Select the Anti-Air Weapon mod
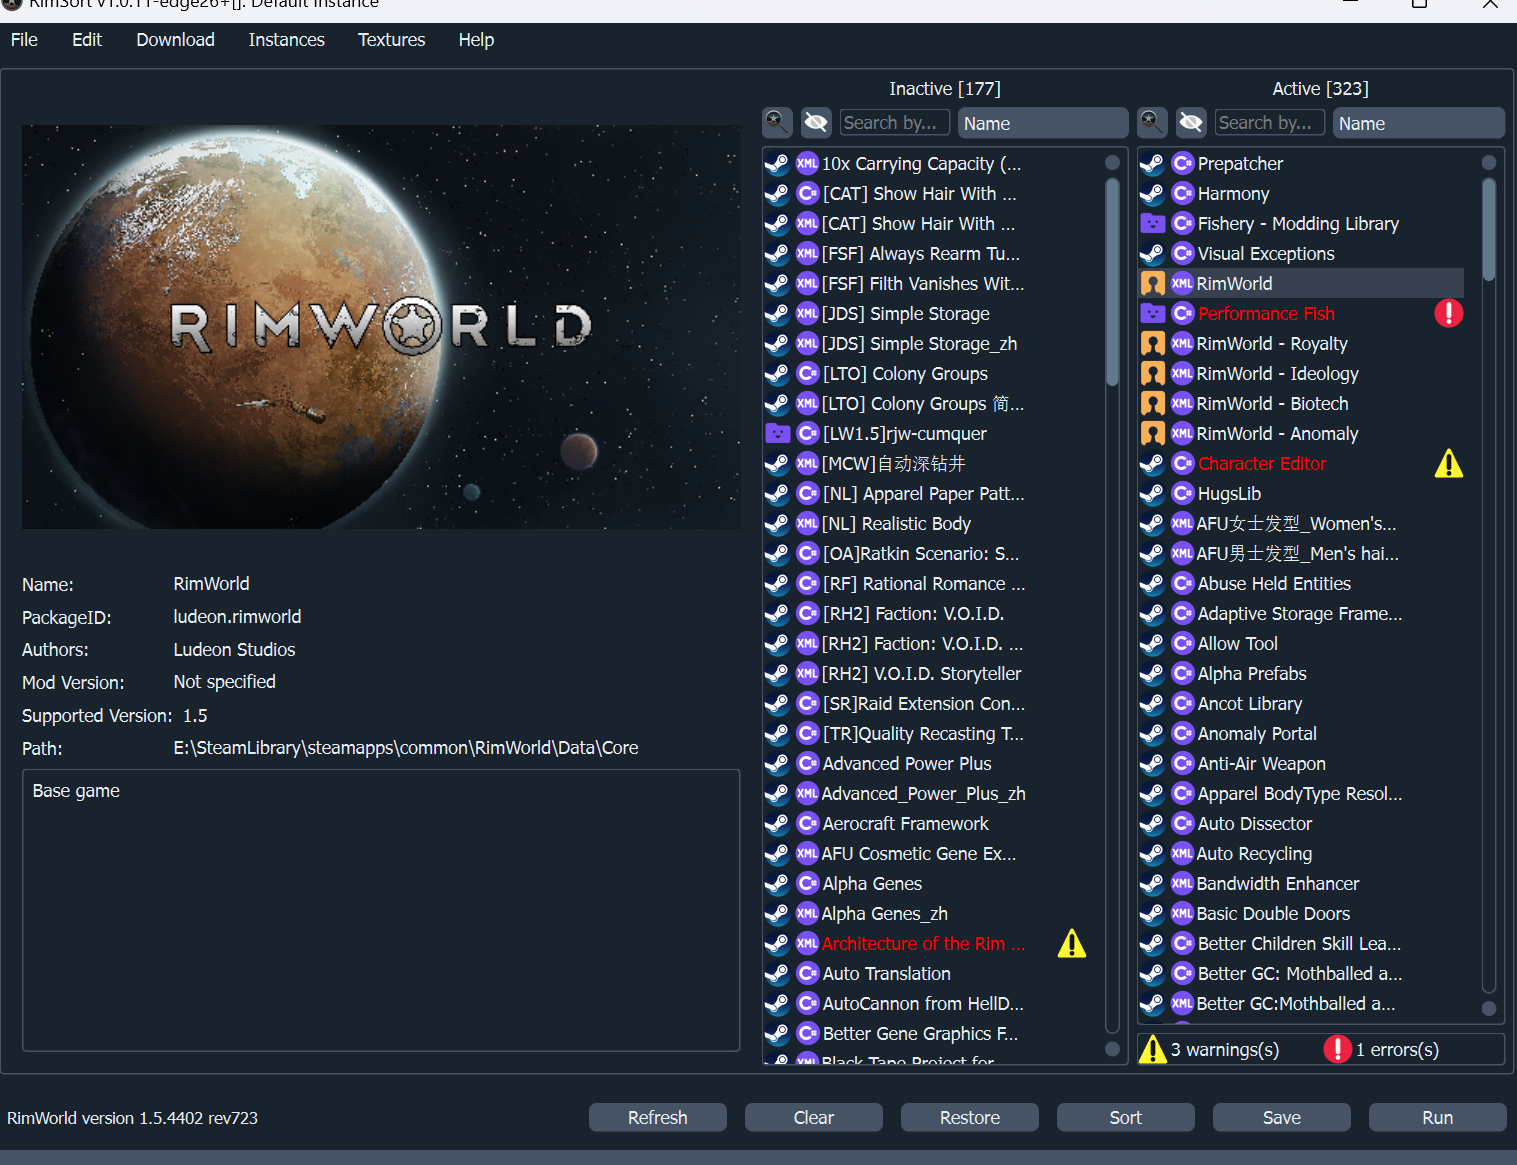1517x1165 pixels. coord(1301,763)
